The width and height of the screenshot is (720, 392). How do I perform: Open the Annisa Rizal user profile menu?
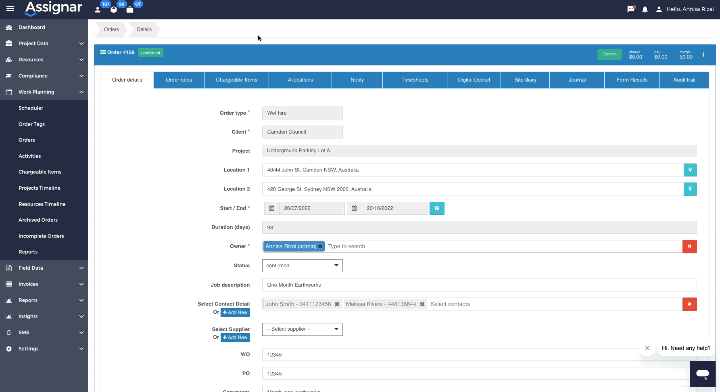(x=685, y=9)
